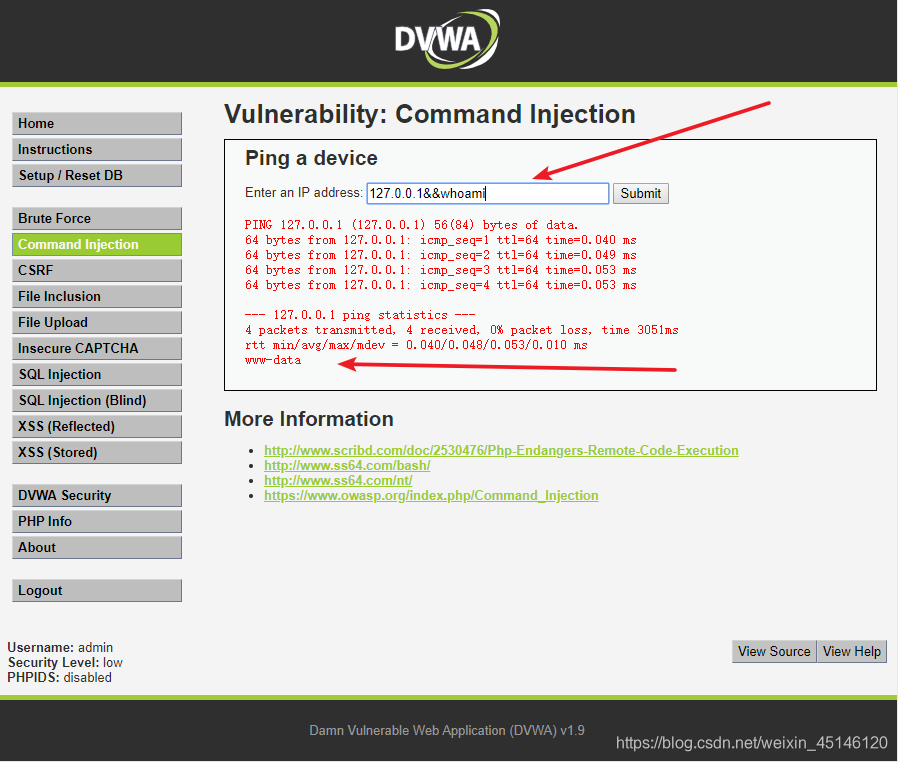Viewport: 898px width, 762px height.
Task: Open XSS (Reflected) module
Action: 97,427
